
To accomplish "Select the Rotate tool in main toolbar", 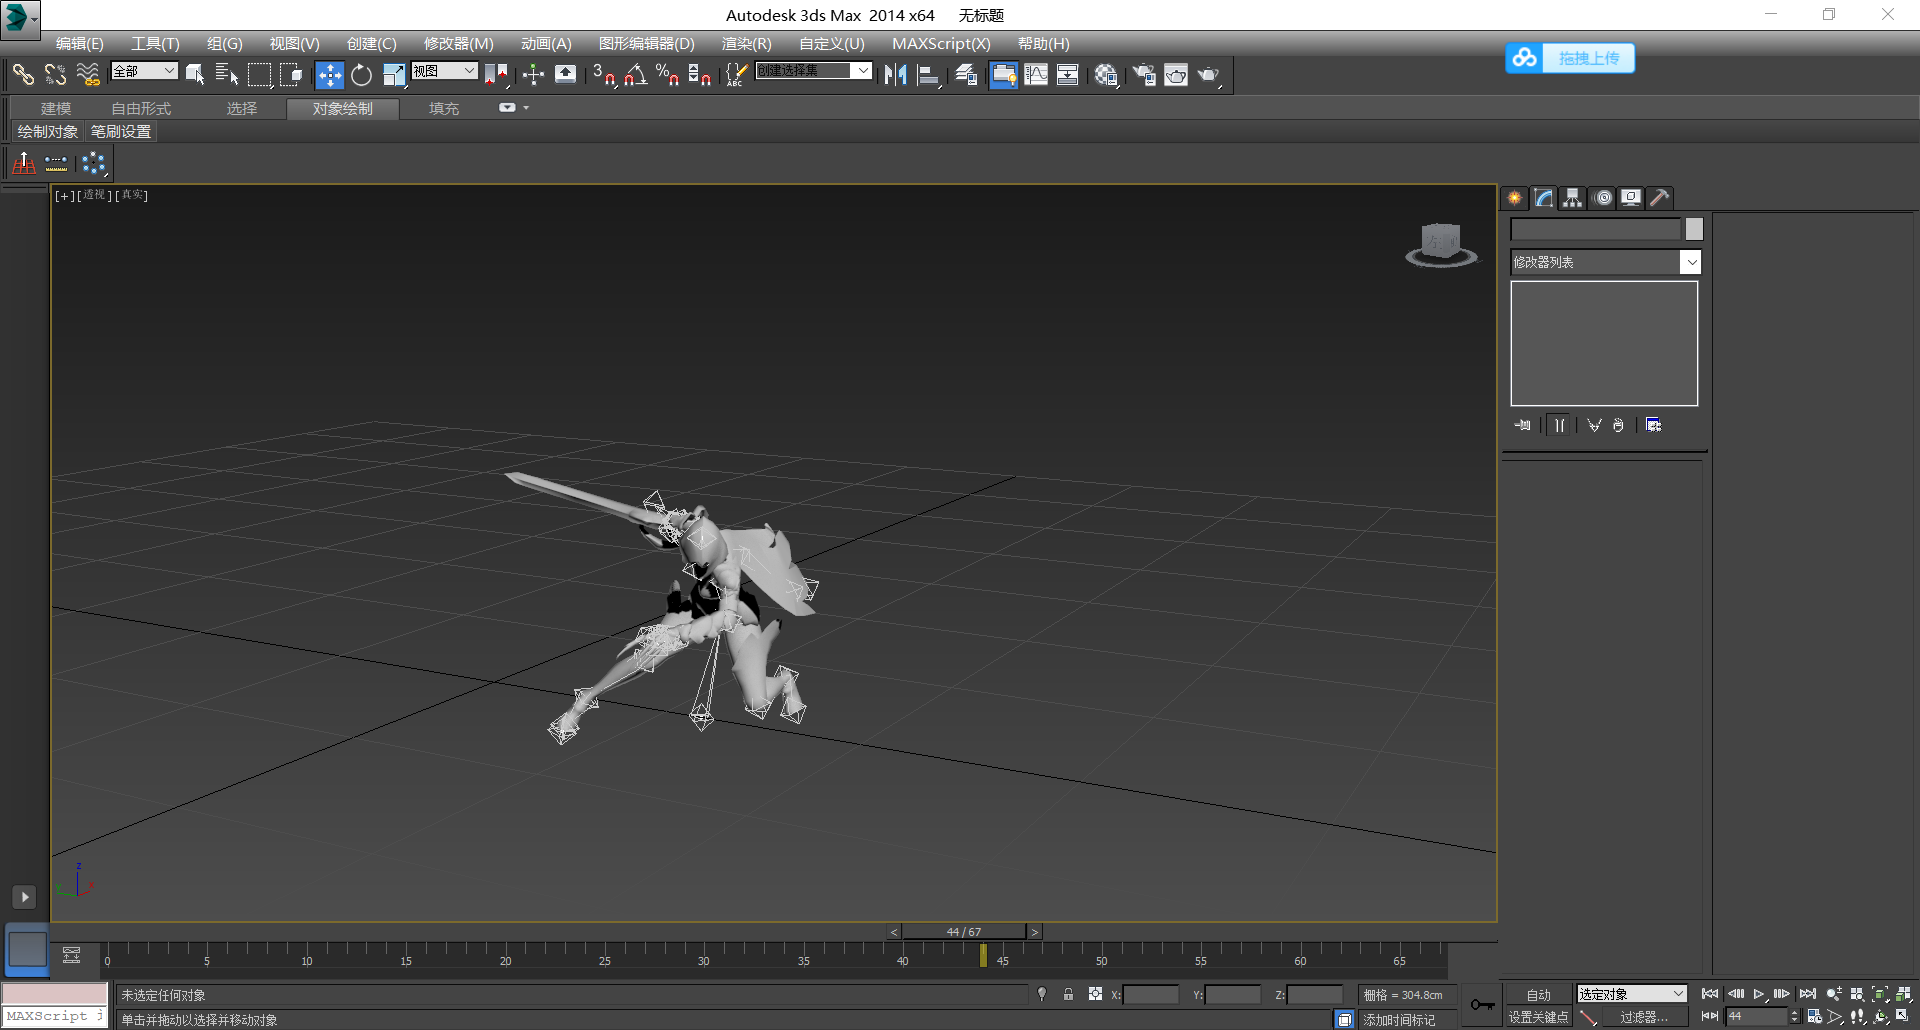I will point(361,75).
